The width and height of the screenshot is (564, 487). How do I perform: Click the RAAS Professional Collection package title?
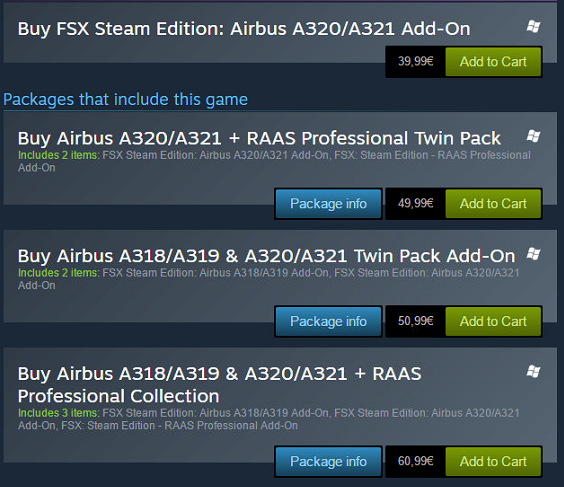click(x=219, y=384)
